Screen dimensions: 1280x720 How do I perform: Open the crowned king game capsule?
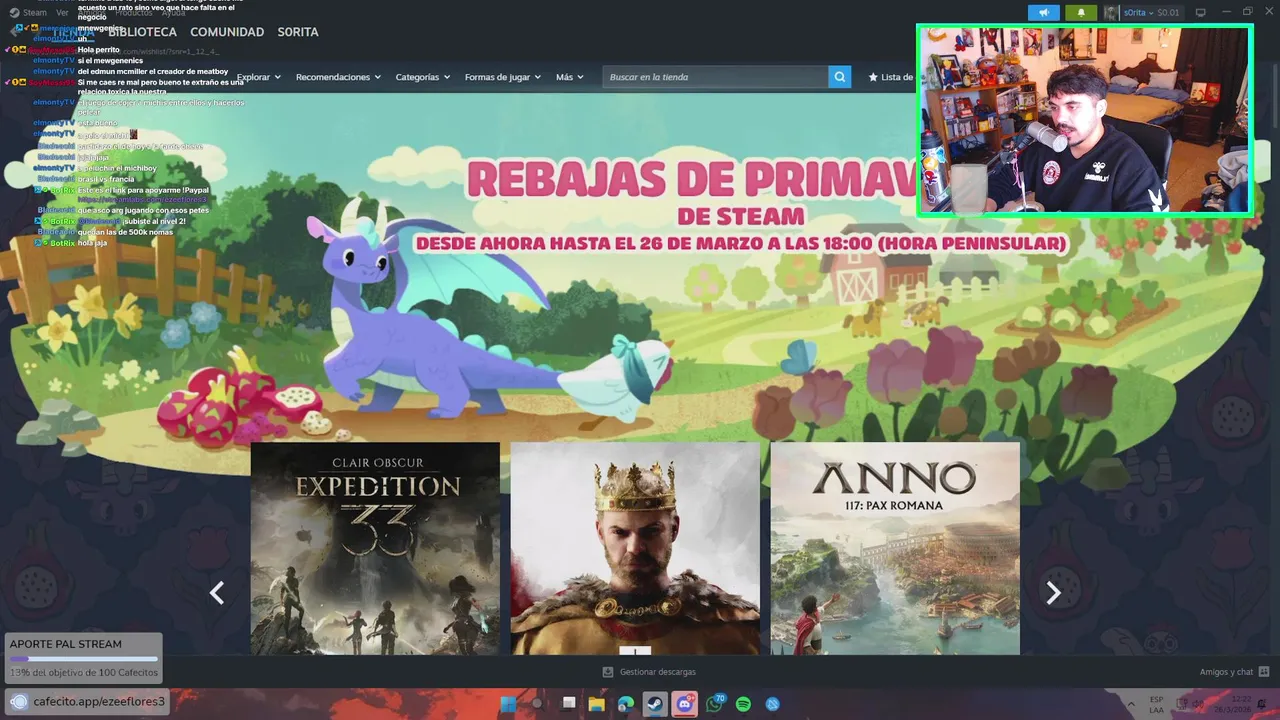point(635,548)
